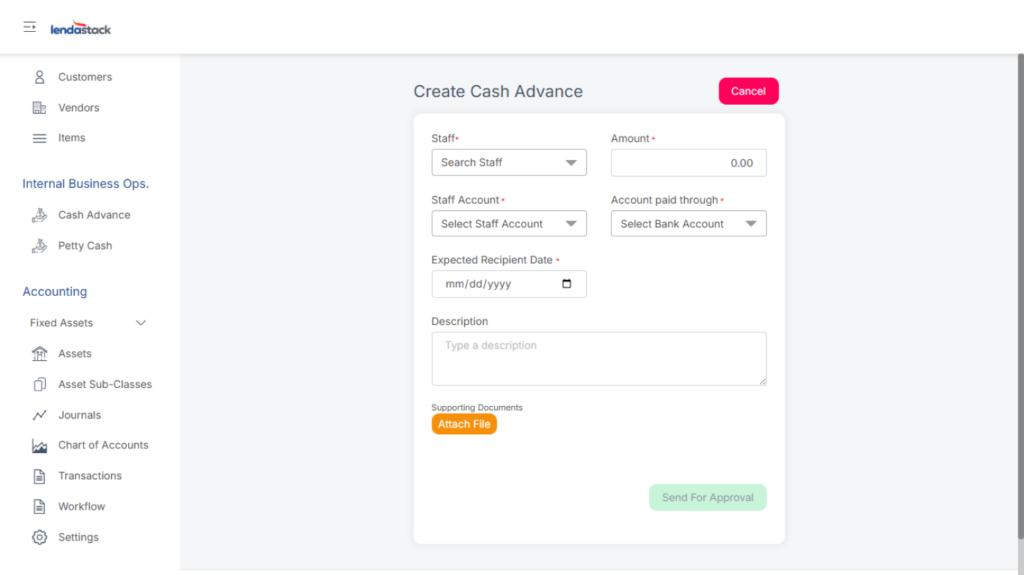
Task: Open Transactions in the sidebar
Action: tap(89, 476)
